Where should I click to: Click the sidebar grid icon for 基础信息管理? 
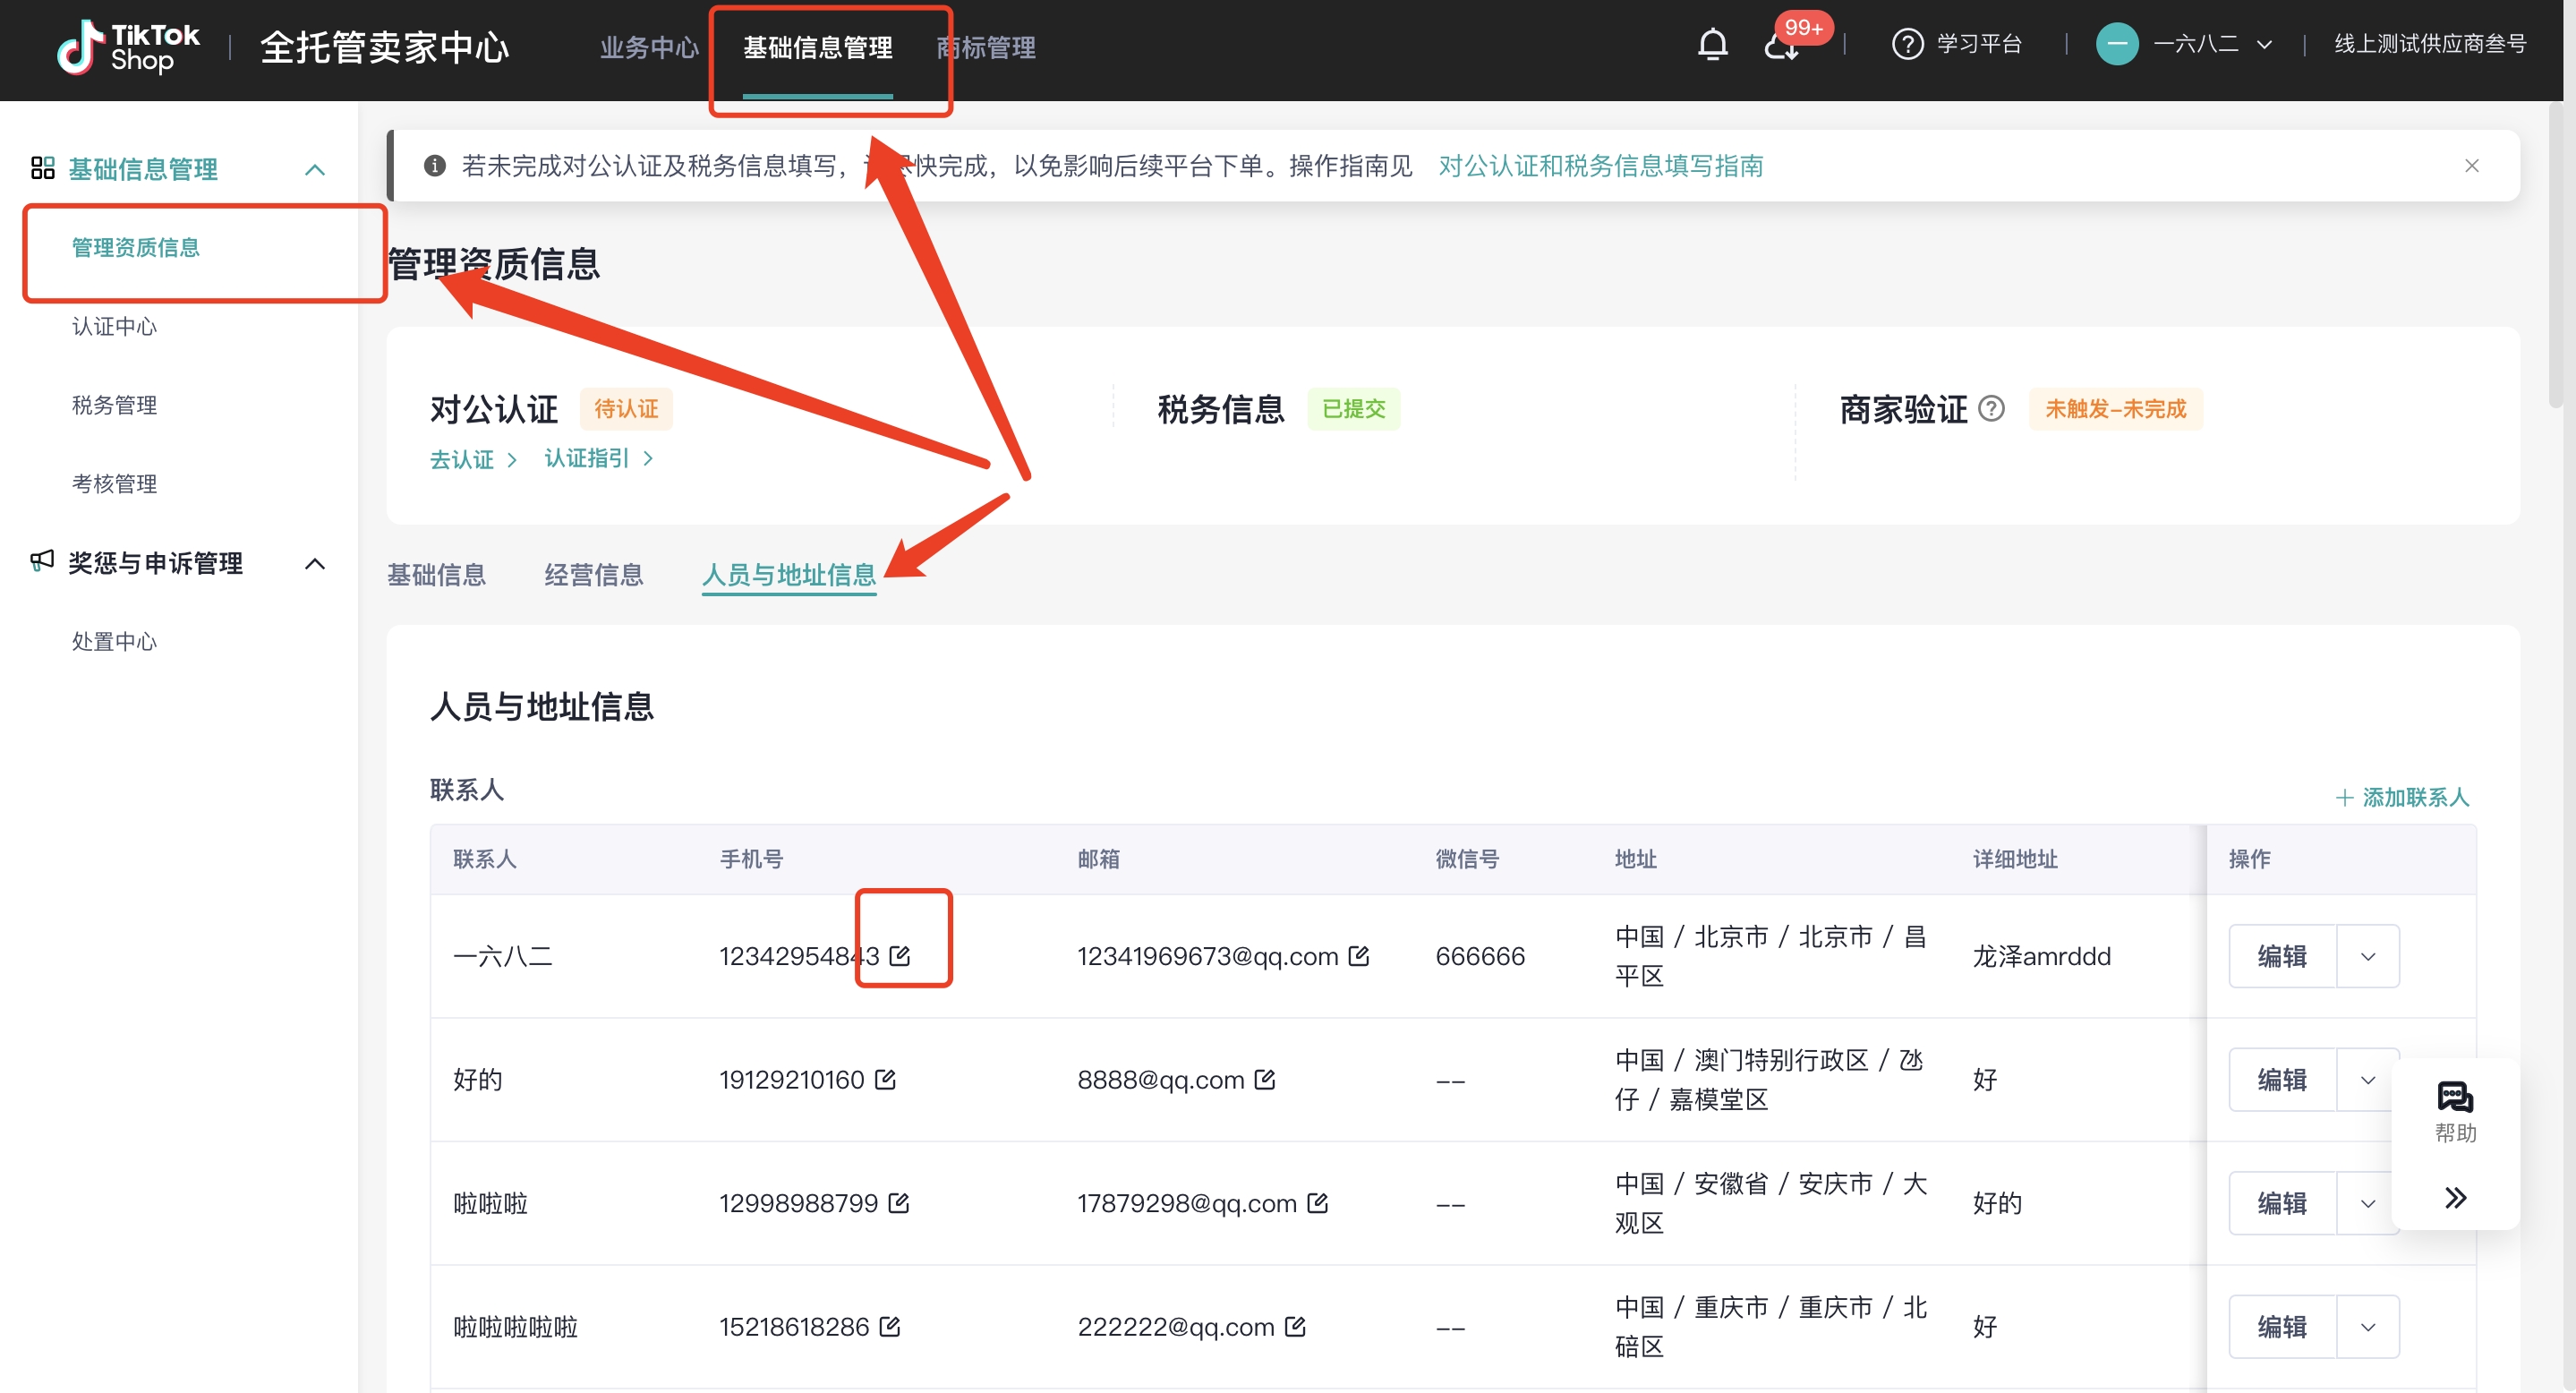(42, 168)
